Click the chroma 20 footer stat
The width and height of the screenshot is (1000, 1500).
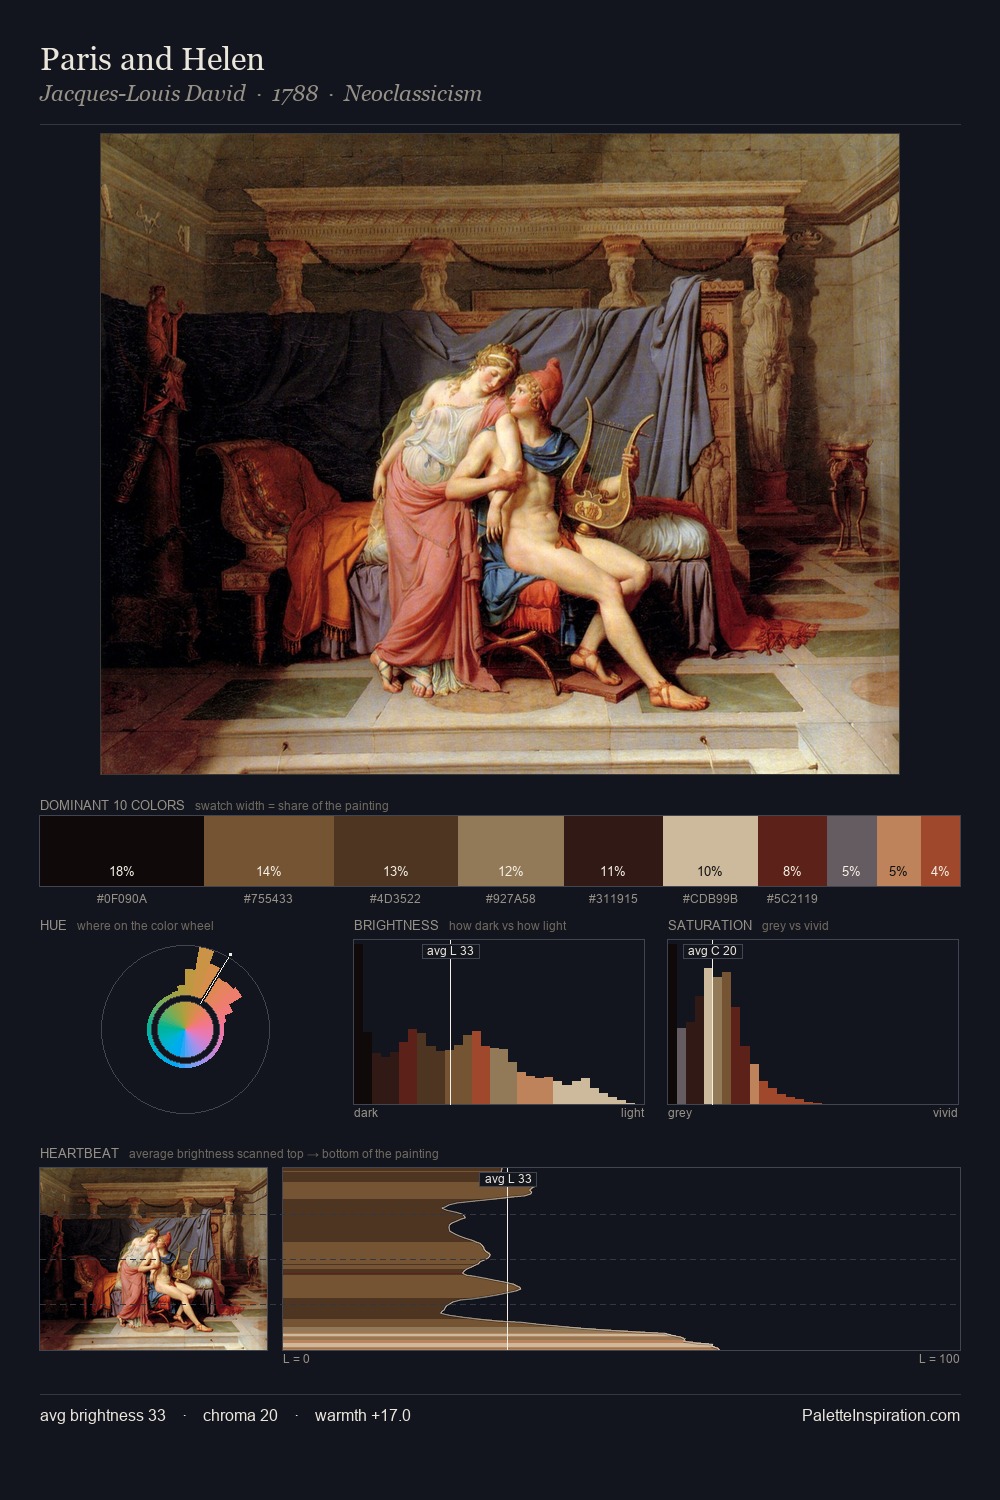tap(240, 1416)
